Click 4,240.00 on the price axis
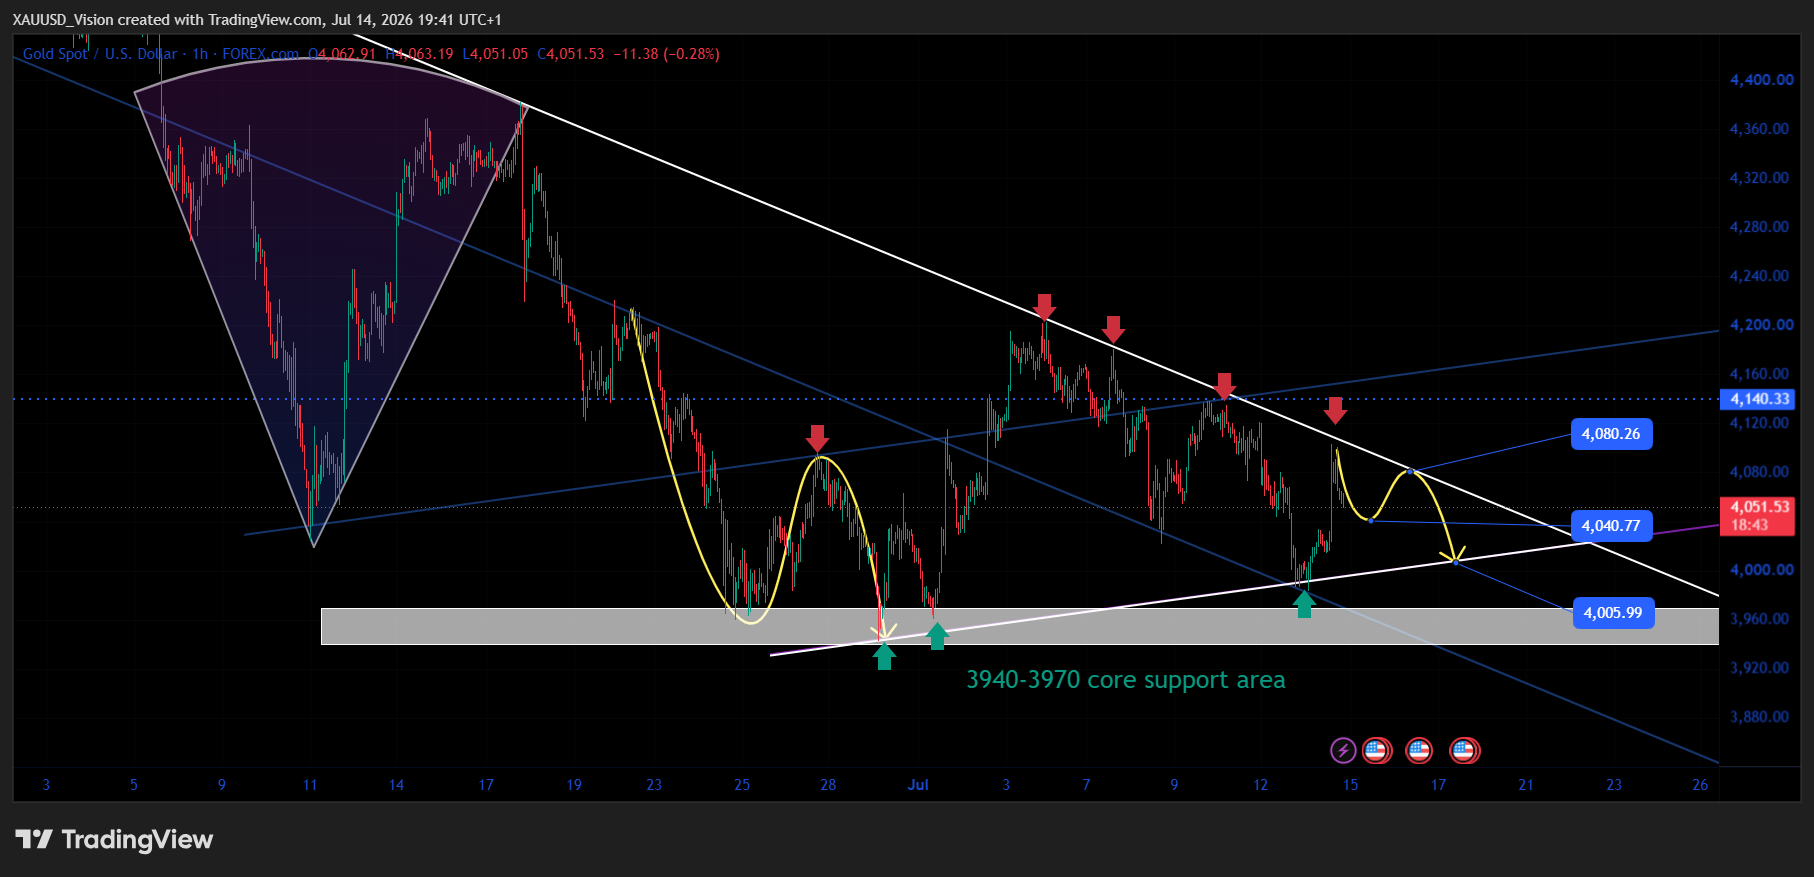This screenshot has height=877, width=1814. coord(1760,276)
